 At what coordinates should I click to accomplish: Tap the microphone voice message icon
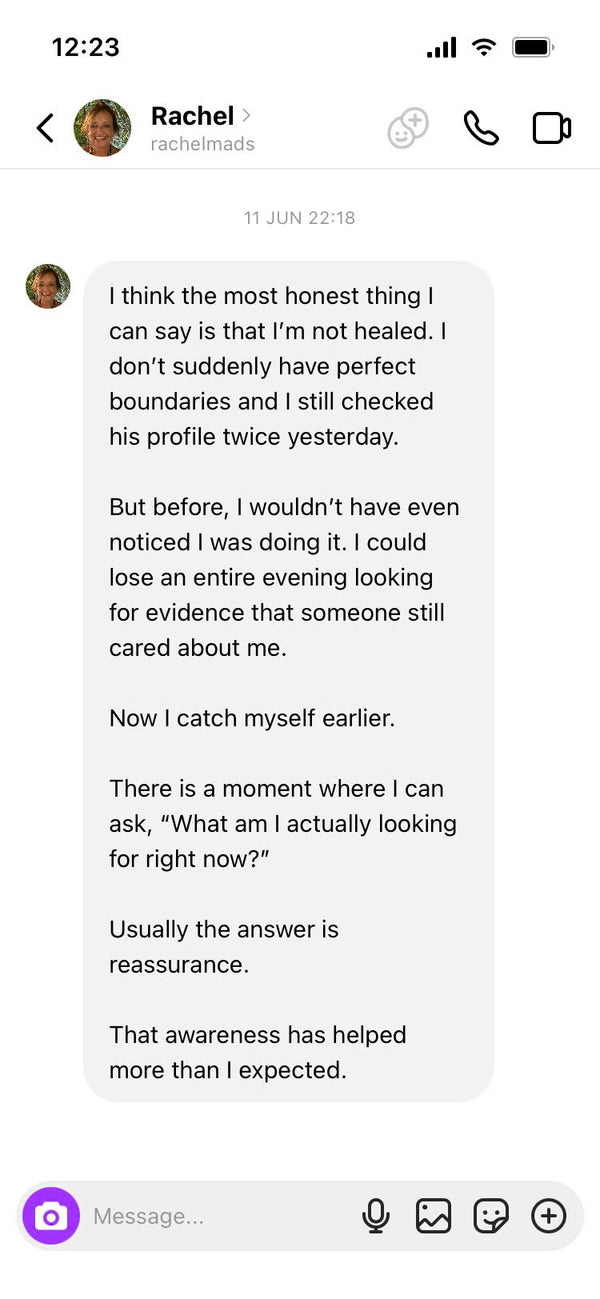coord(376,1216)
